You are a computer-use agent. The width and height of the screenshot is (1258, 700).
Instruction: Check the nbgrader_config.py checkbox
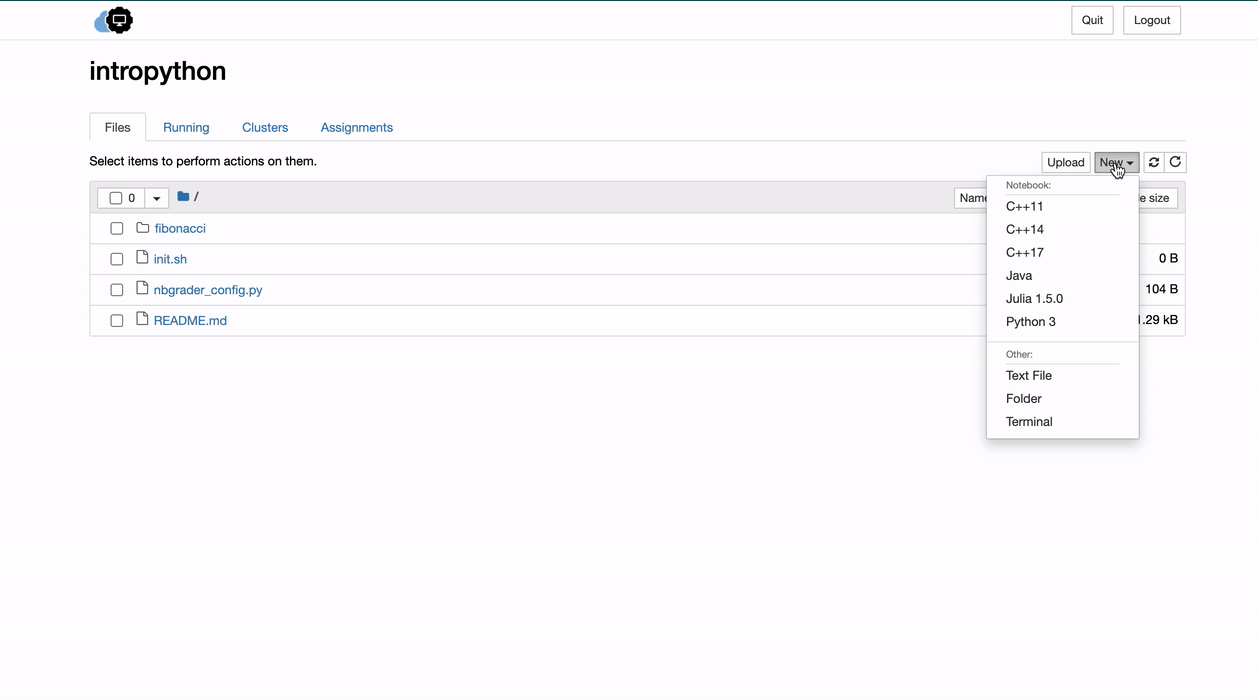[117, 290]
